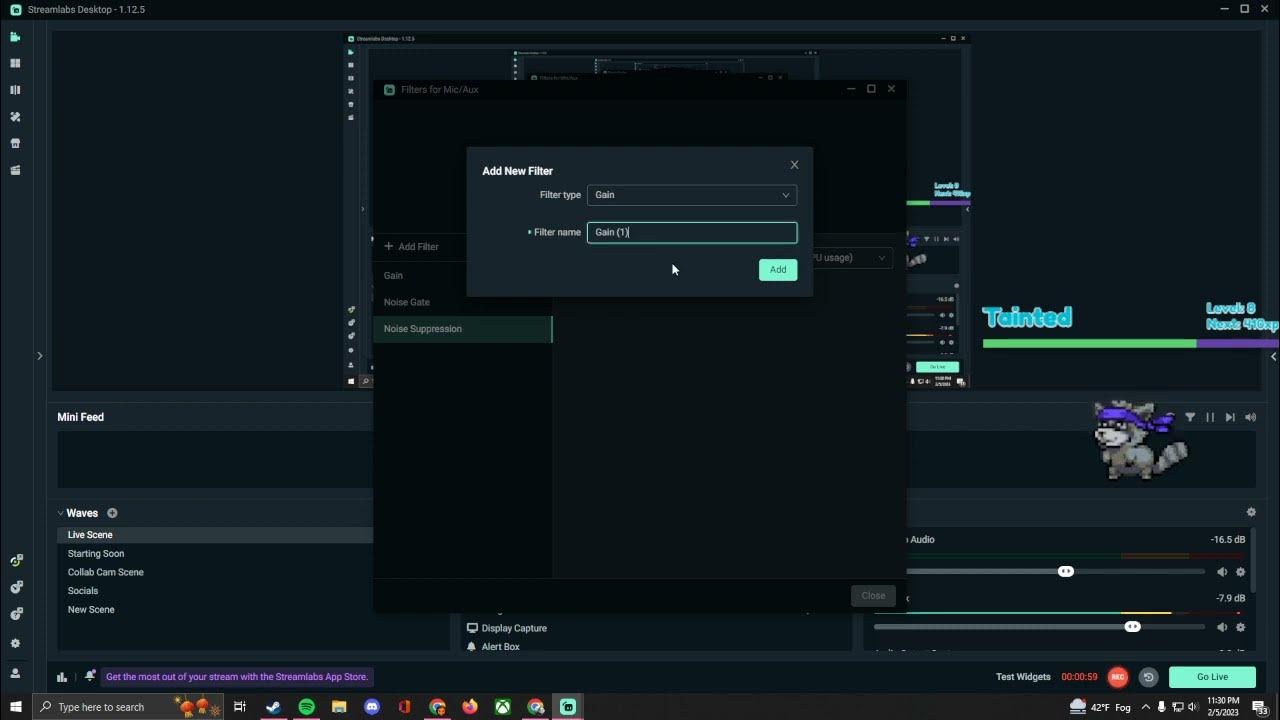Select the Noise Suppression filter

pyautogui.click(x=462, y=329)
